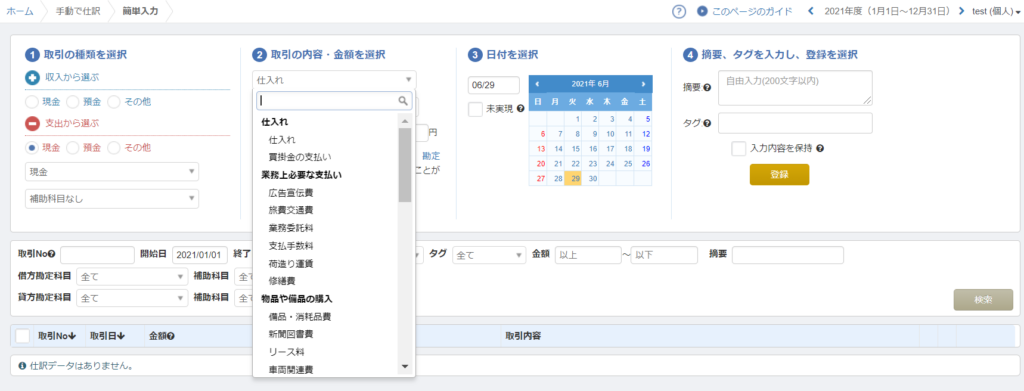Viewport: 1024px width, 391px height.
Task: Click the dropdown list scrollbar thumb
Action: point(405,164)
